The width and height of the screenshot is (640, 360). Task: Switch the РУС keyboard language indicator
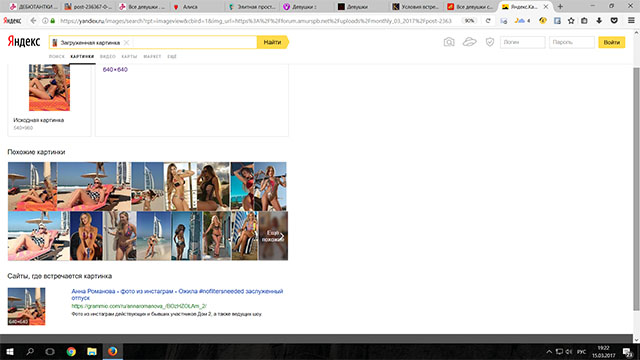[x=582, y=352]
